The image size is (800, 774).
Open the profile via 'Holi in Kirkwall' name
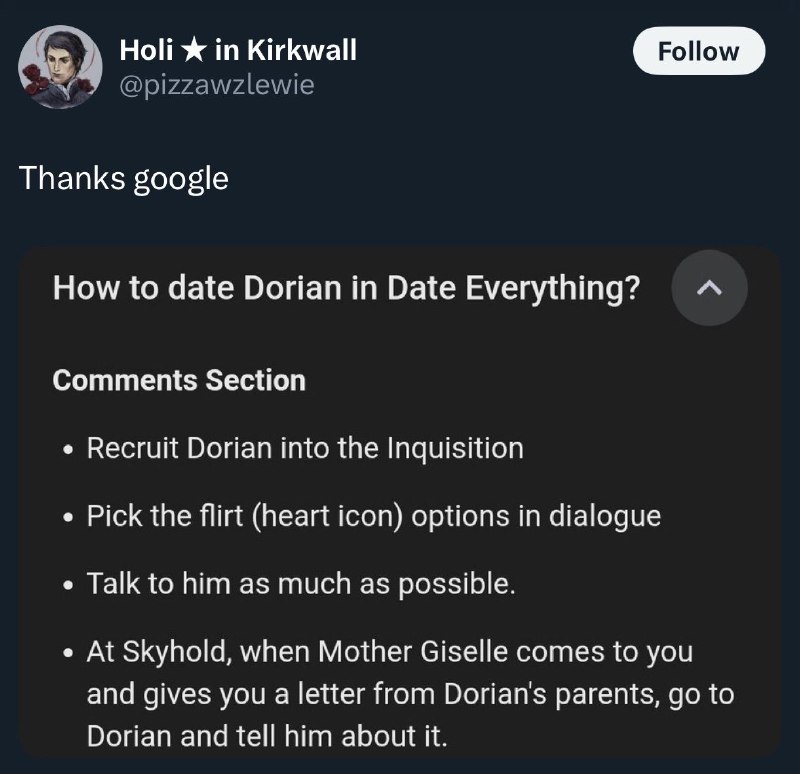point(238,51)
